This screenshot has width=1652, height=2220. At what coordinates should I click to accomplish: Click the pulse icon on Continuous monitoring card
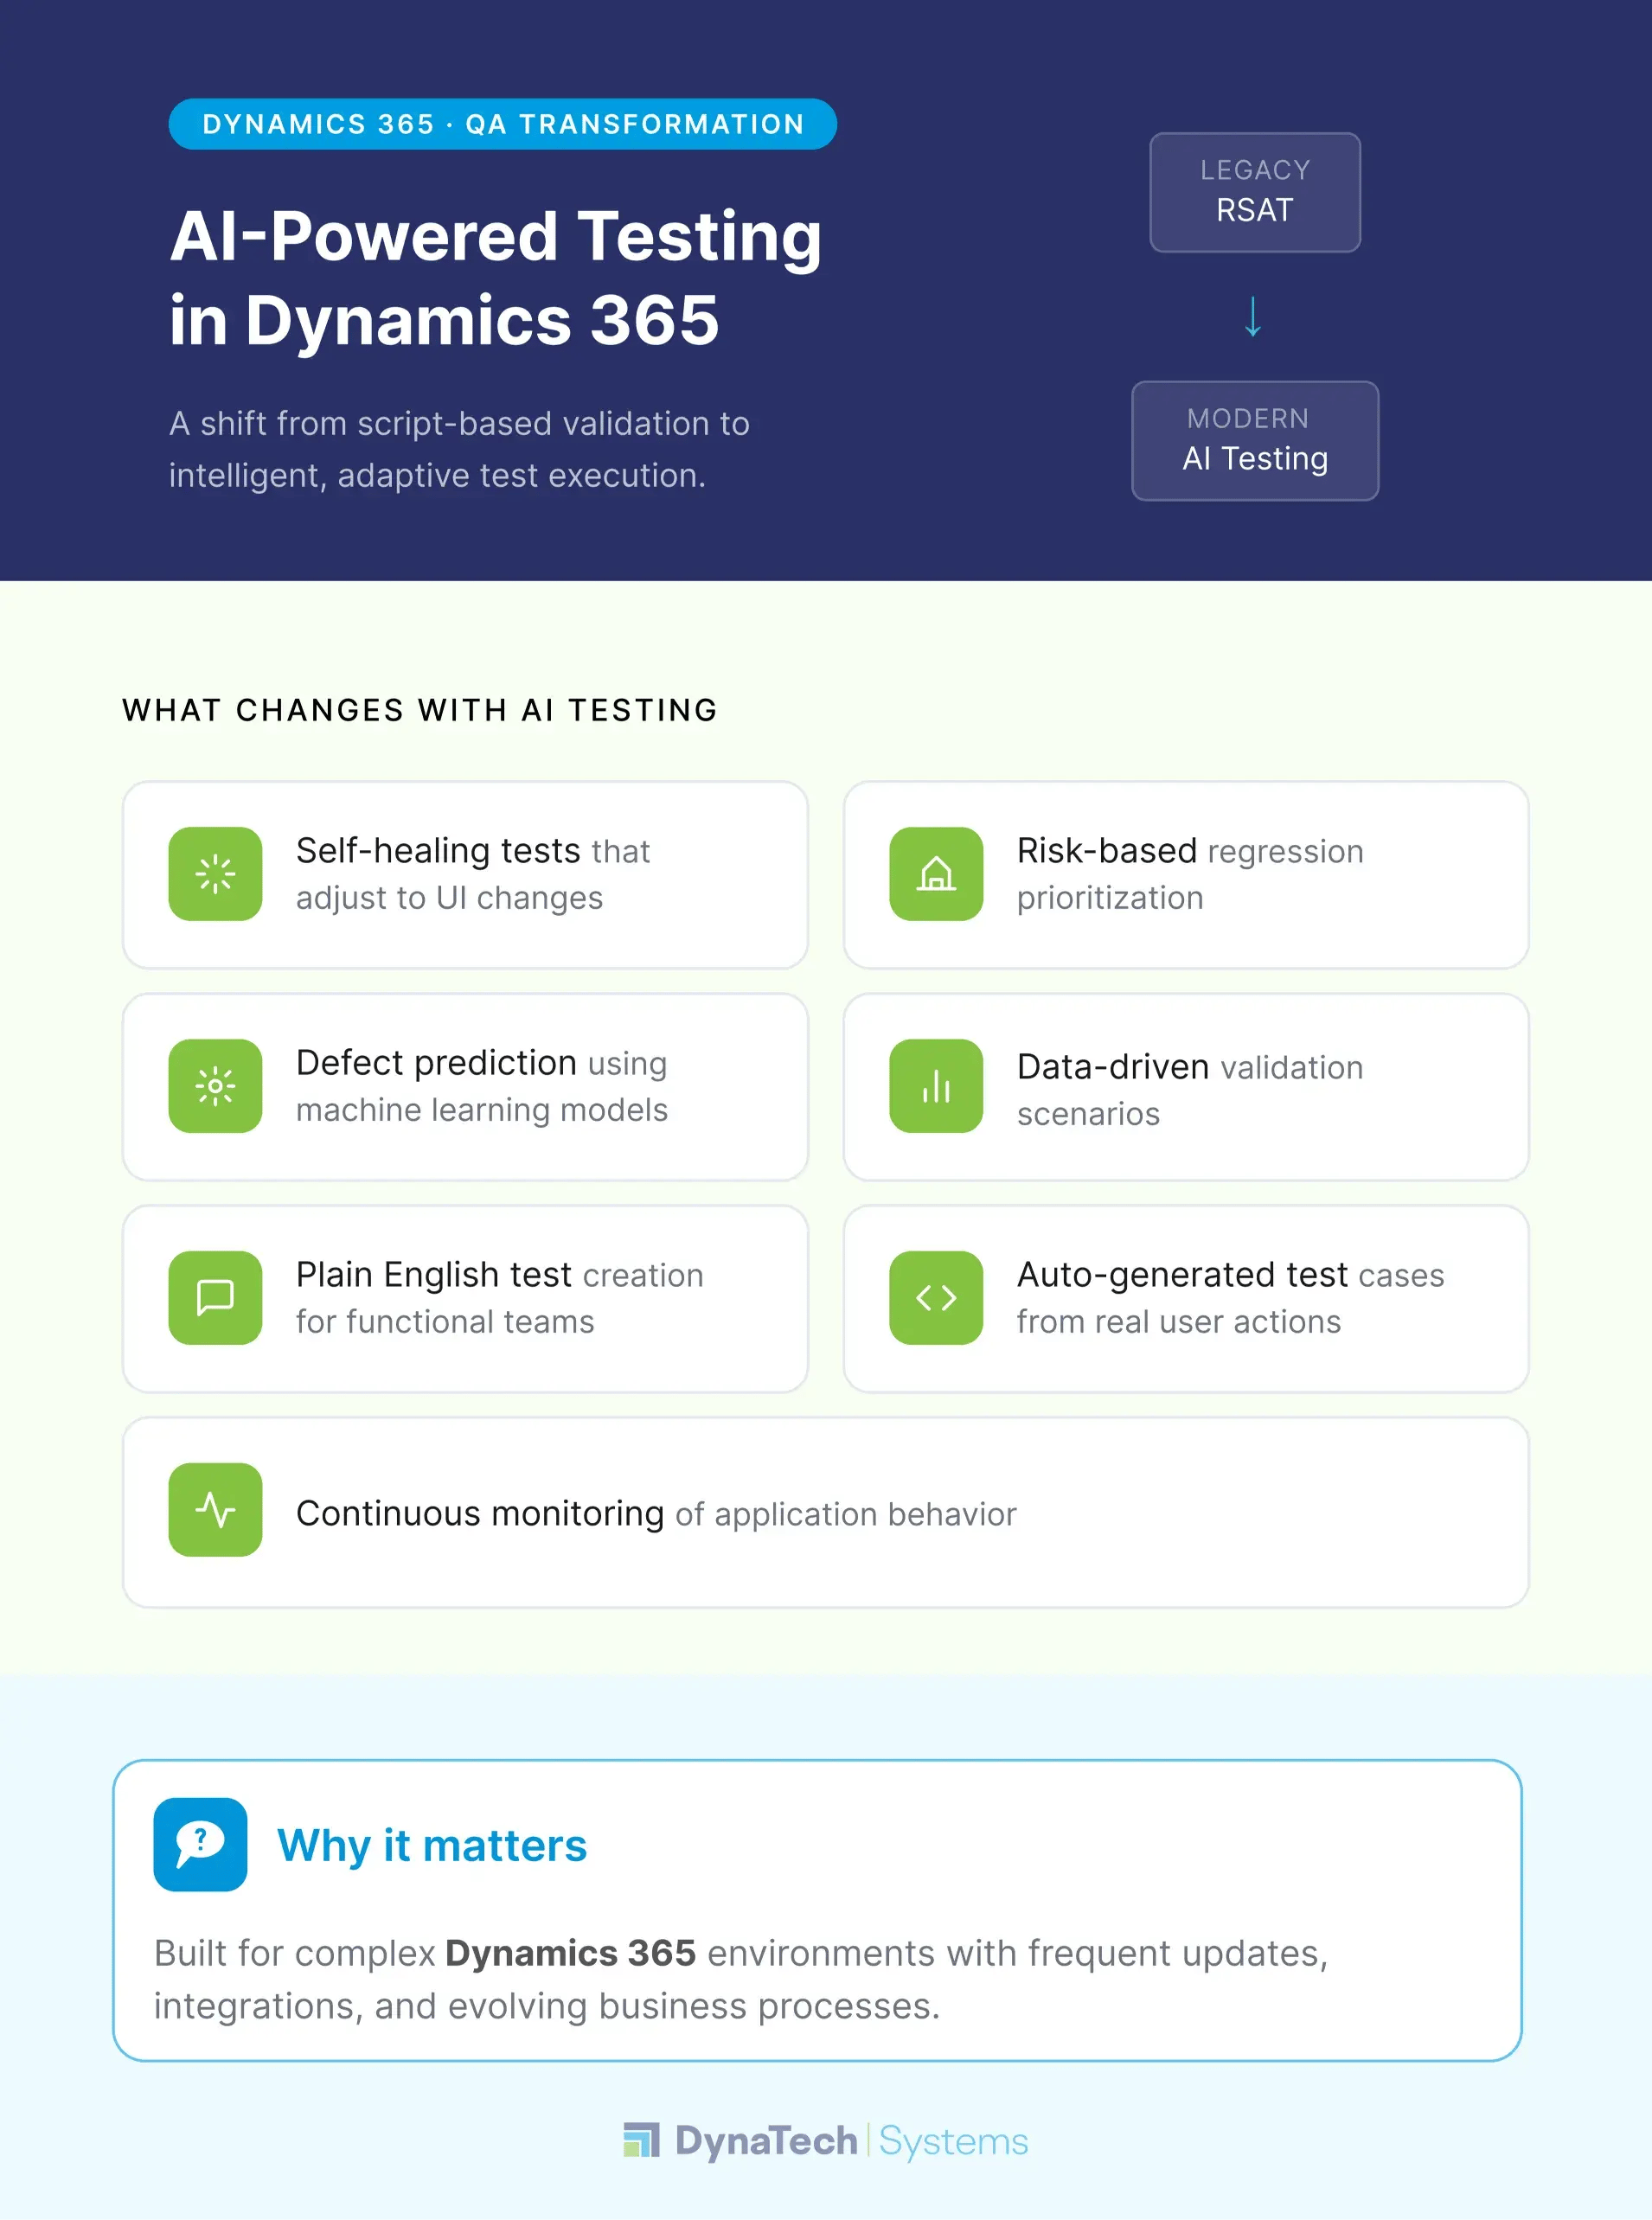215,1511
